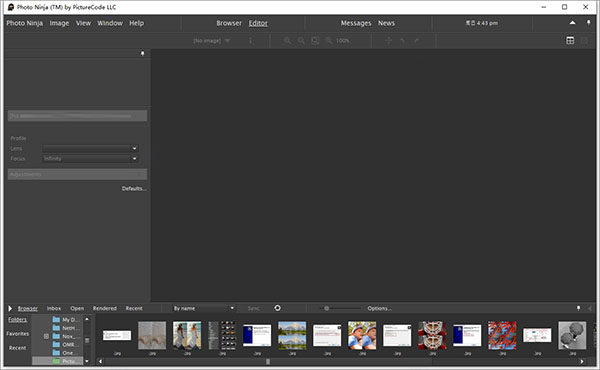Image resolution: width=600 pixels, height=370 pixels.
Task: Click thumbnail strip scroll right arrow
Action: (582, 361)
